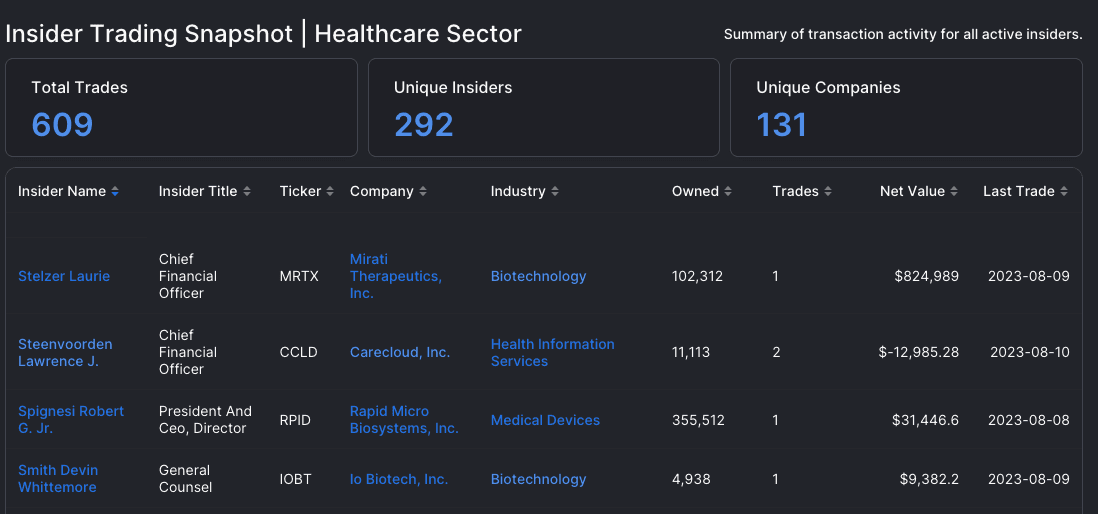Sort table by Industry column
The image size is (1098, 514).
[524, 191]
